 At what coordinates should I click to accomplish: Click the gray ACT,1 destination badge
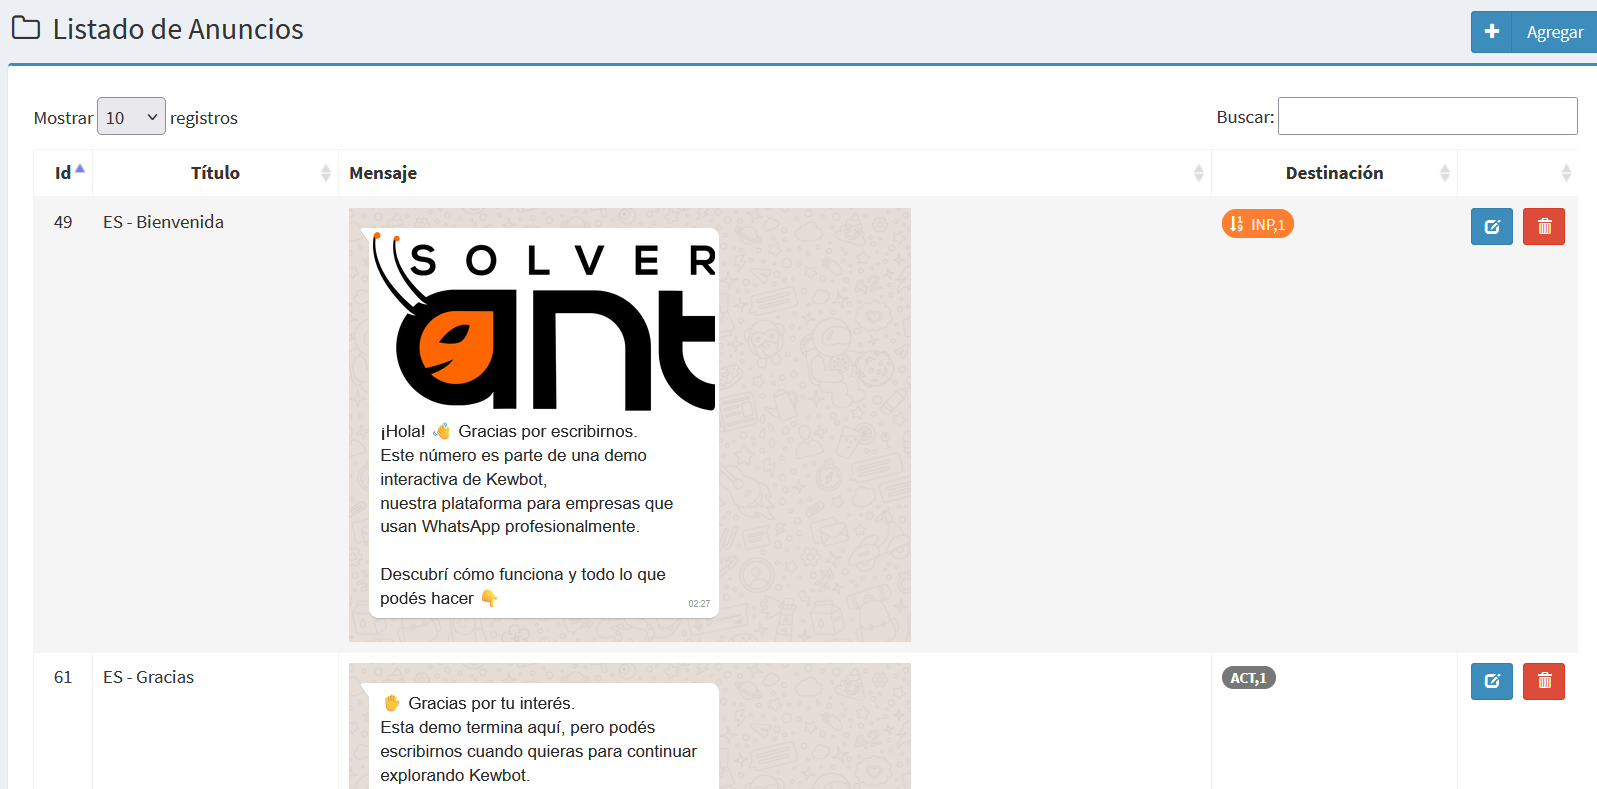[1248, 678]
